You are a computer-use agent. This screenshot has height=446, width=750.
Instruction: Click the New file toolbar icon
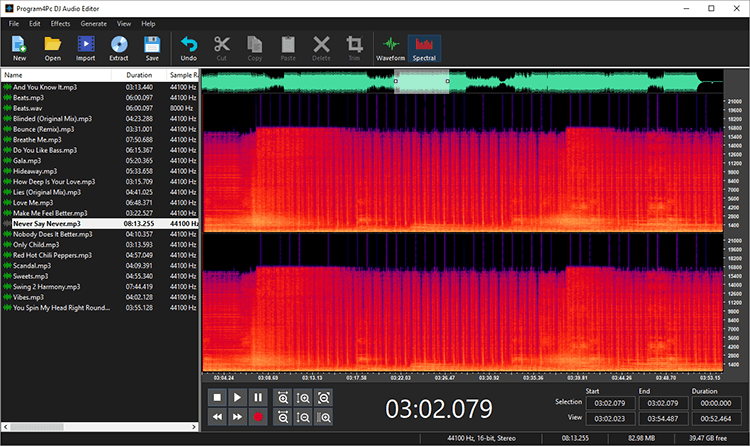pos(19,47)
